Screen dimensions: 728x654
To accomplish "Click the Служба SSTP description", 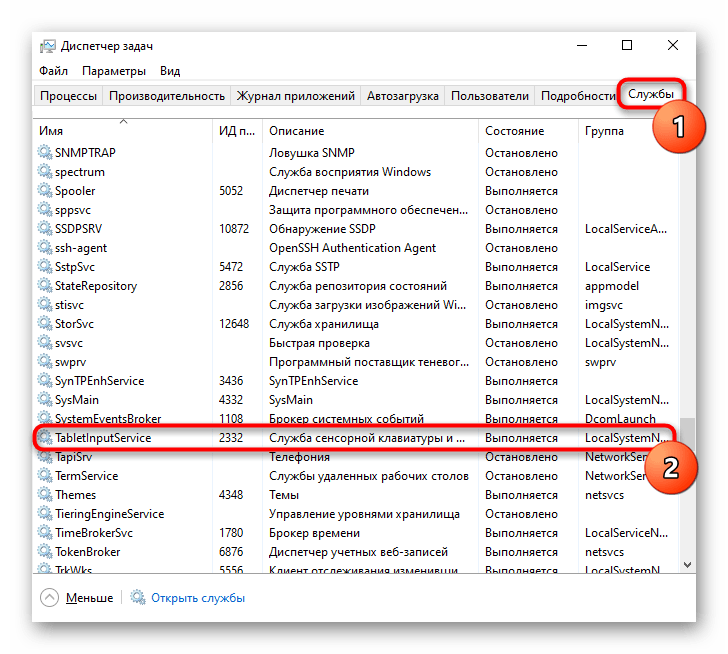I will [x=304, y=267].
